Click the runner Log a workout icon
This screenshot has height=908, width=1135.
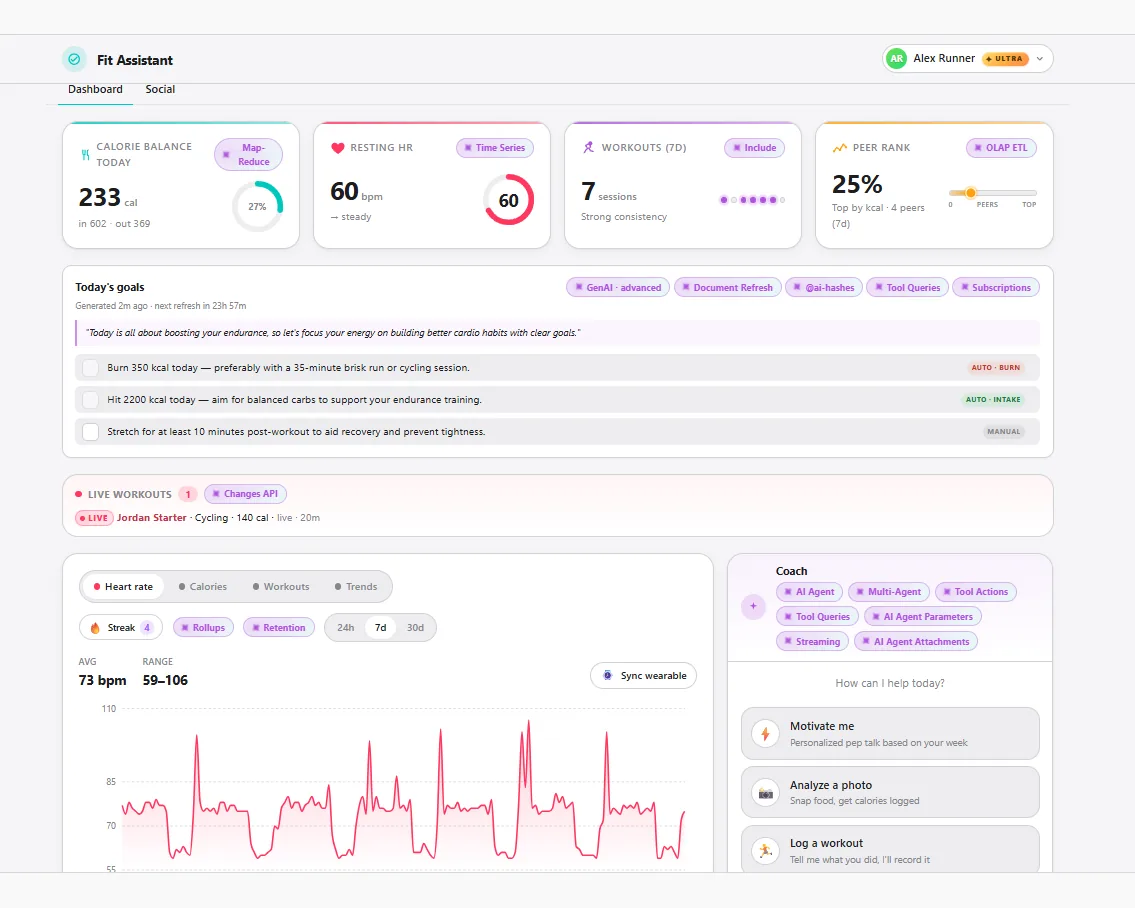coord(765,851)
